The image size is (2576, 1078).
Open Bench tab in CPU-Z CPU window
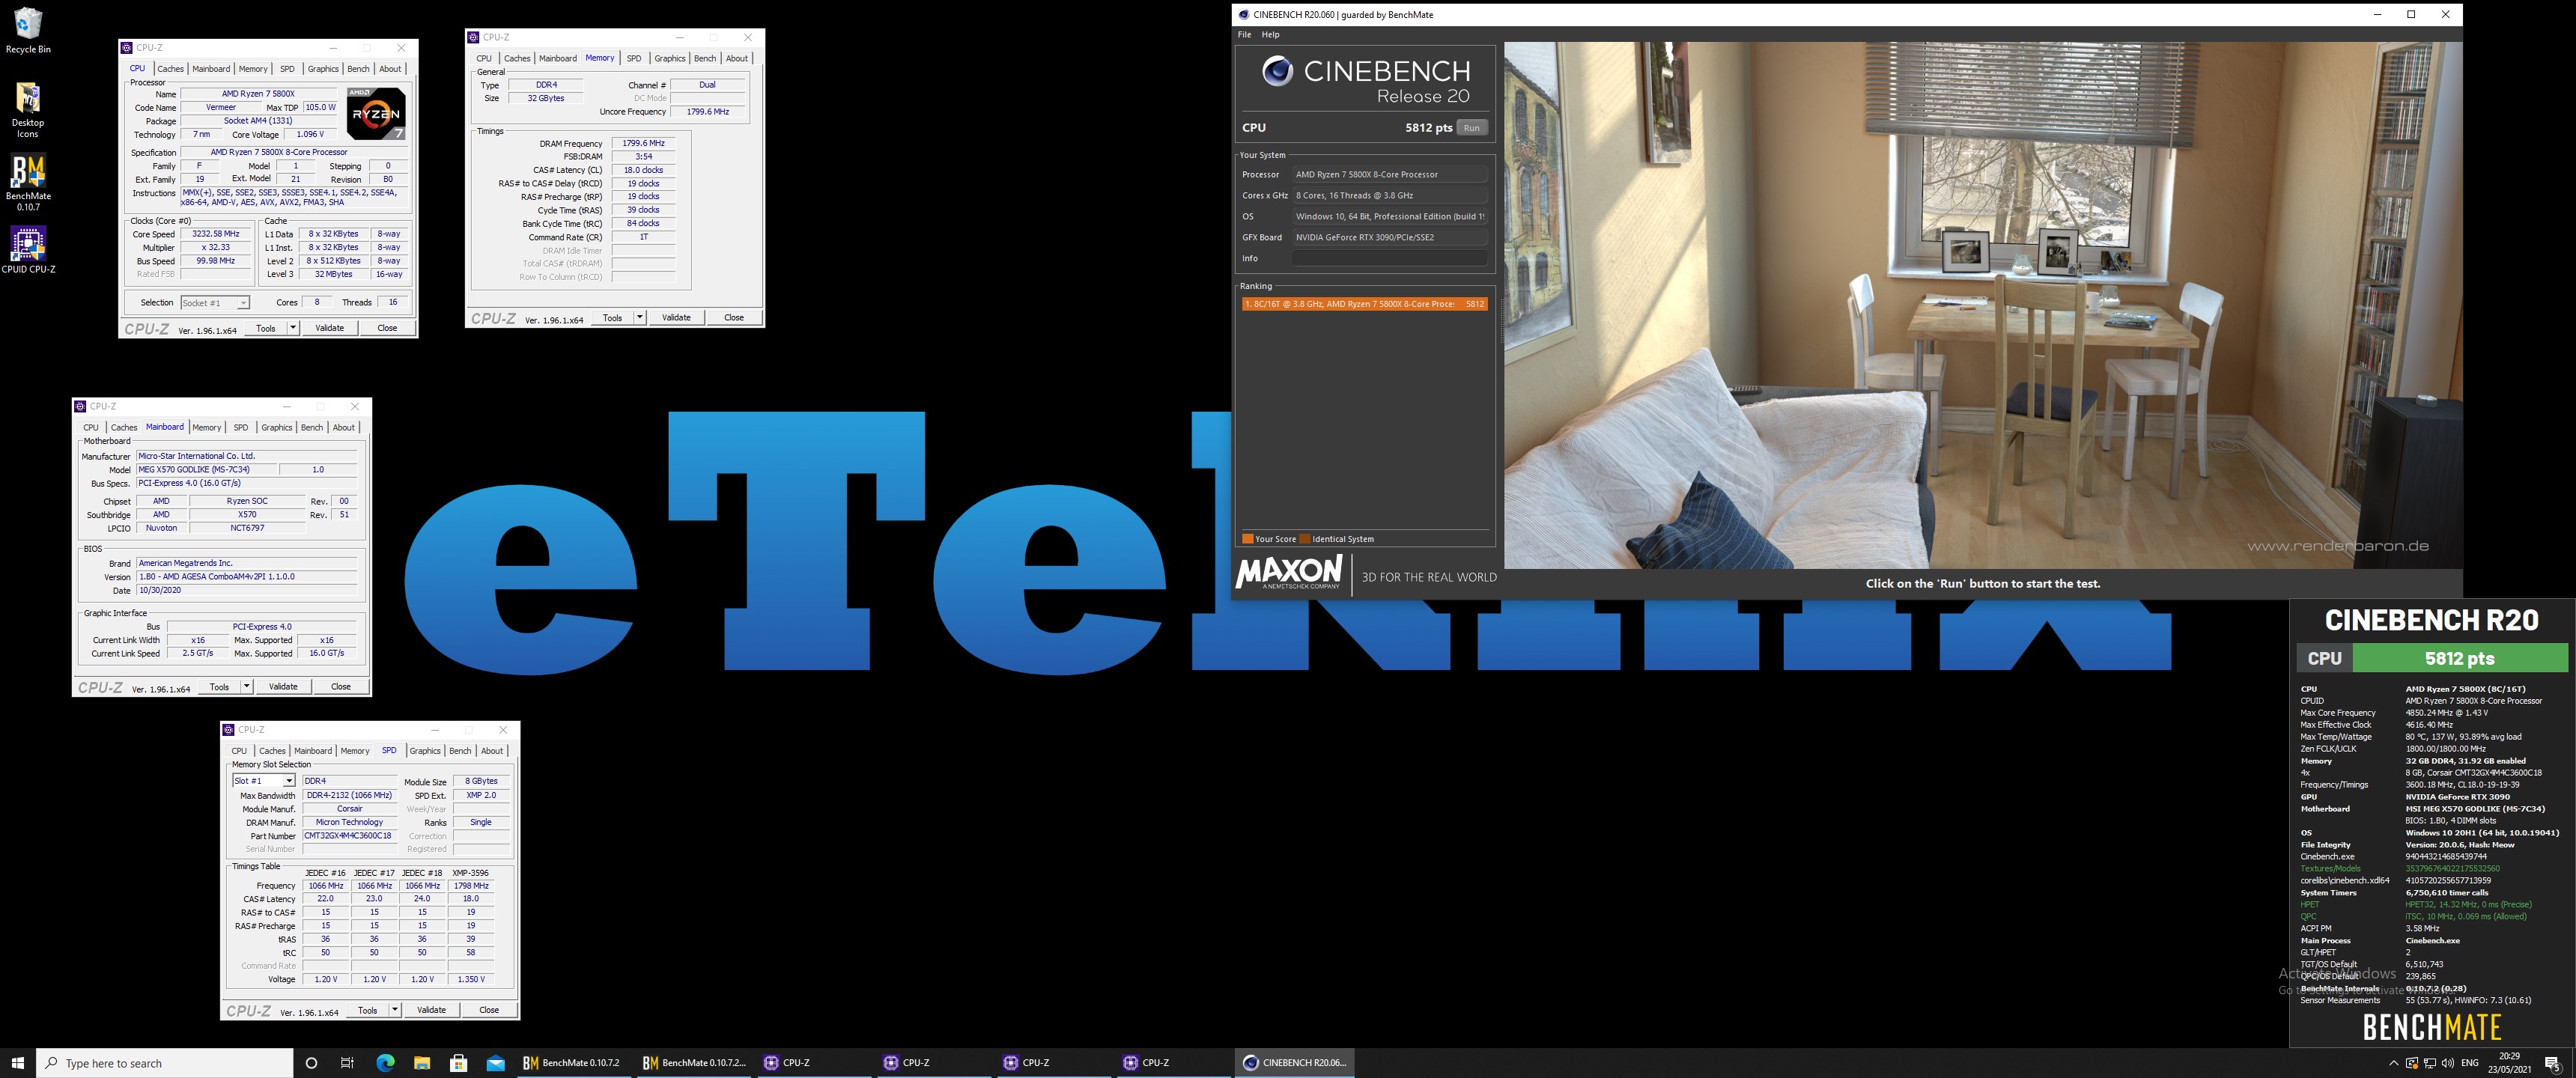point(358,69)
